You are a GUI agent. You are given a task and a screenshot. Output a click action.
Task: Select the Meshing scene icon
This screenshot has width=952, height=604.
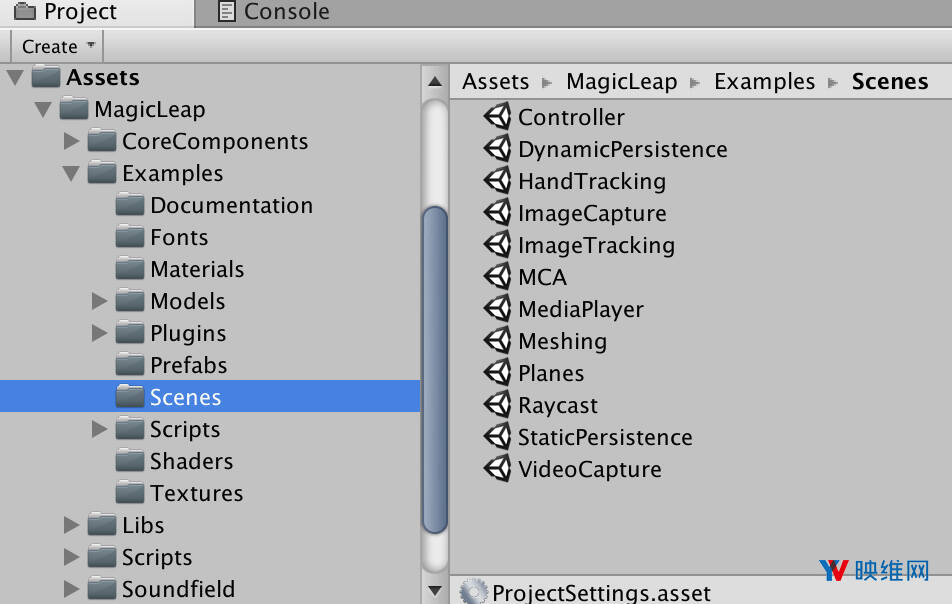click(x=497, y=341)
